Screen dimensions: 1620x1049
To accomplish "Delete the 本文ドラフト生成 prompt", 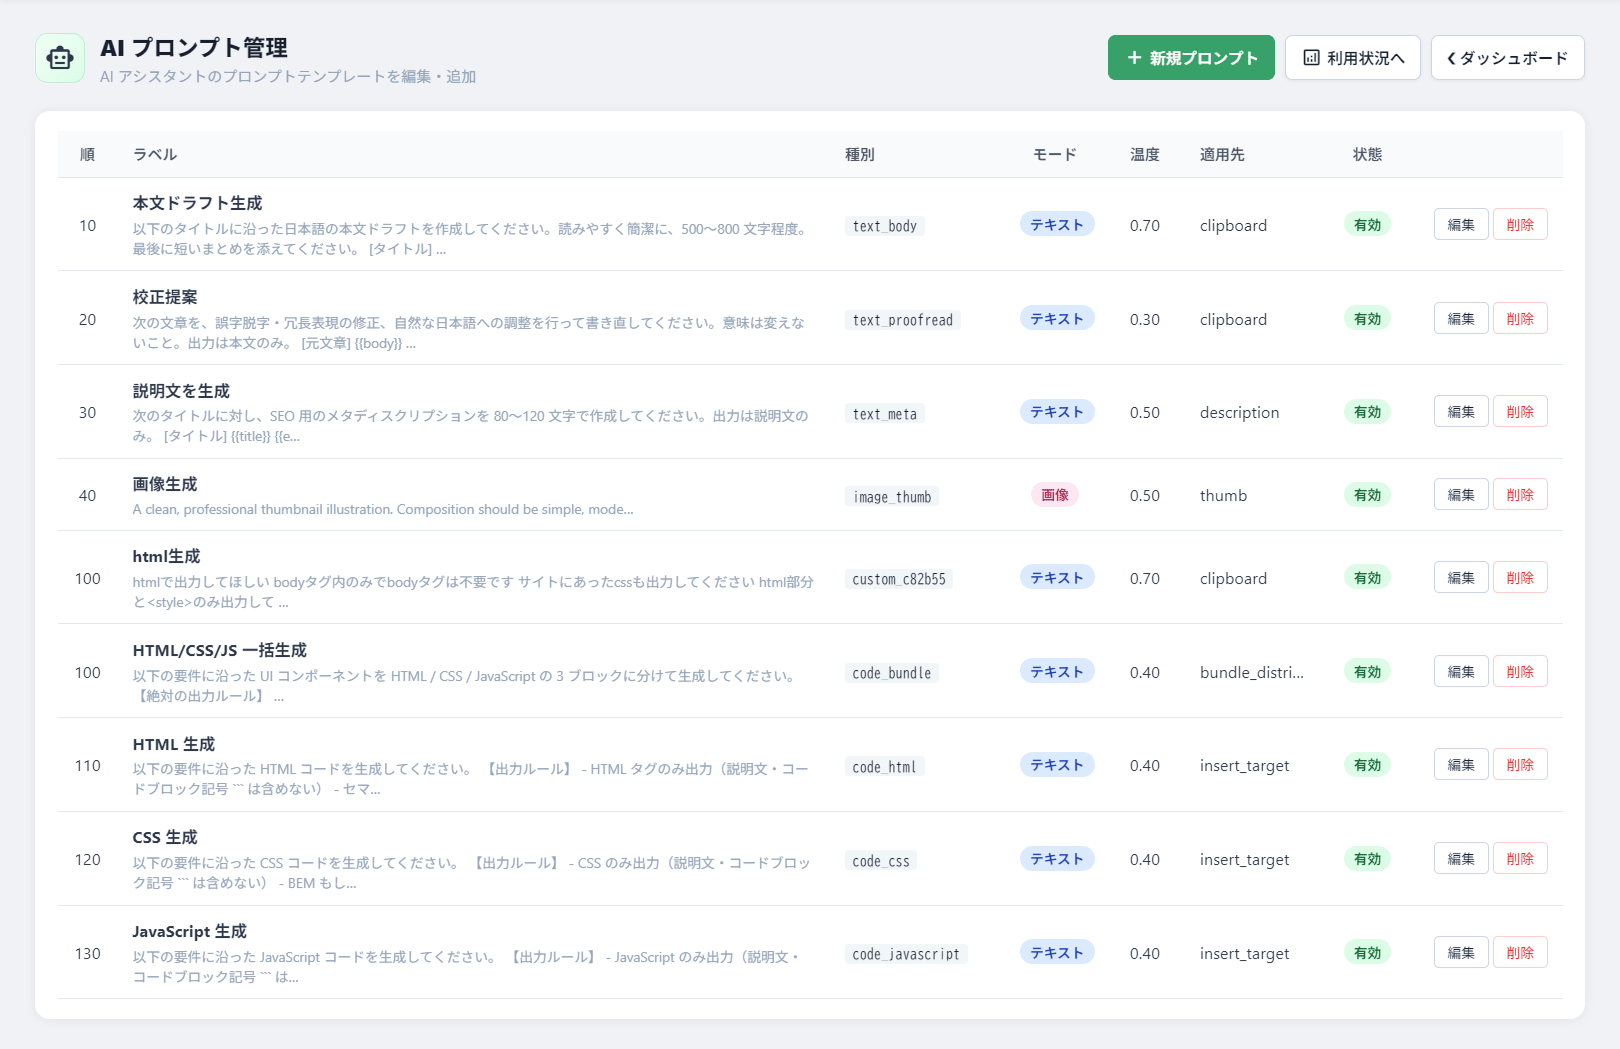I will coord(1520,225).
